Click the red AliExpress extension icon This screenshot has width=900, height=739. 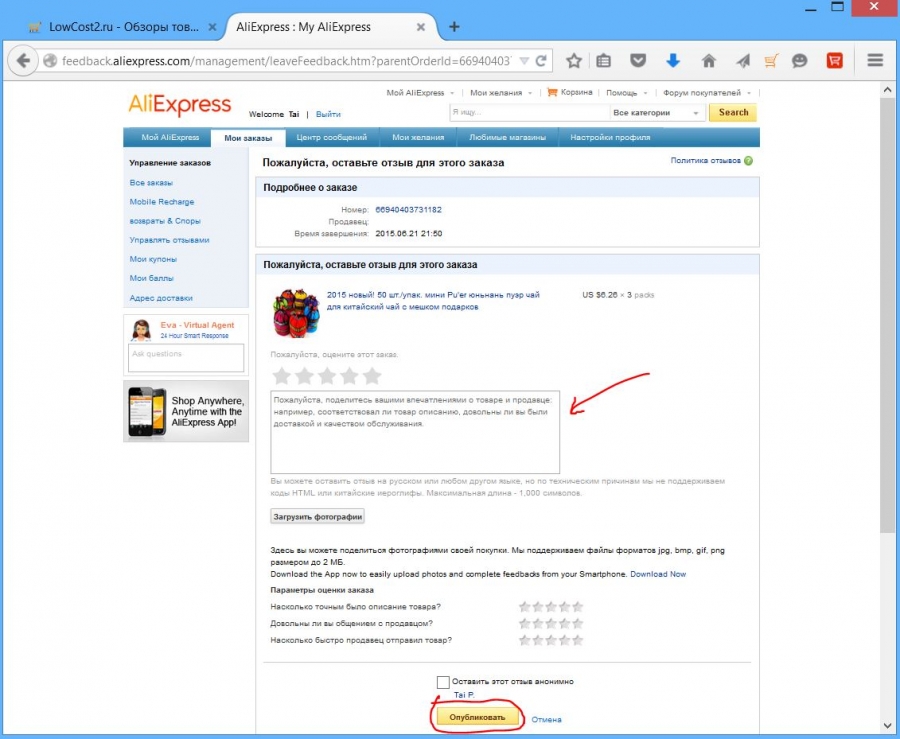click(x=835, y=60)
